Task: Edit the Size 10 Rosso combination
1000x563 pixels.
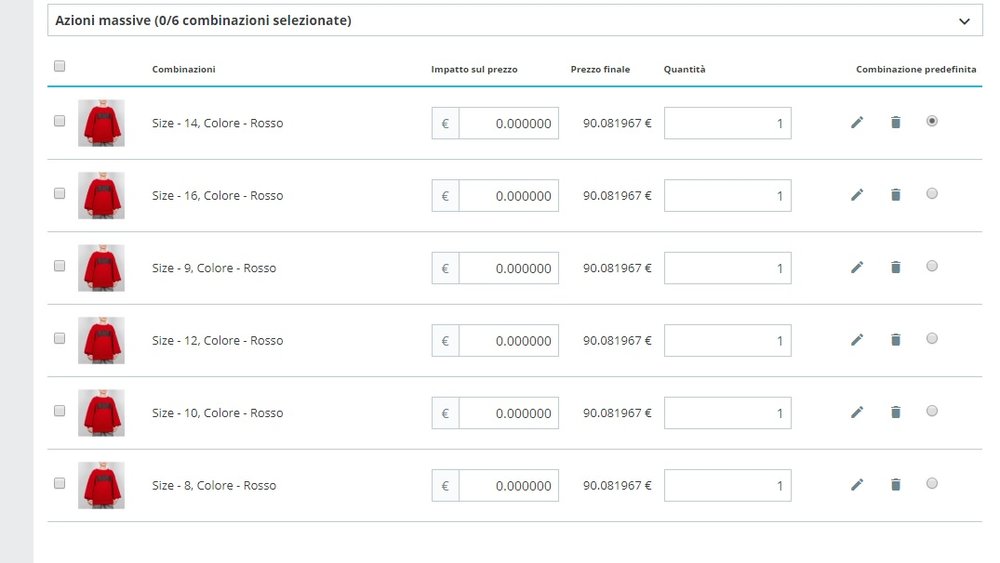Action: coord(856,412)
